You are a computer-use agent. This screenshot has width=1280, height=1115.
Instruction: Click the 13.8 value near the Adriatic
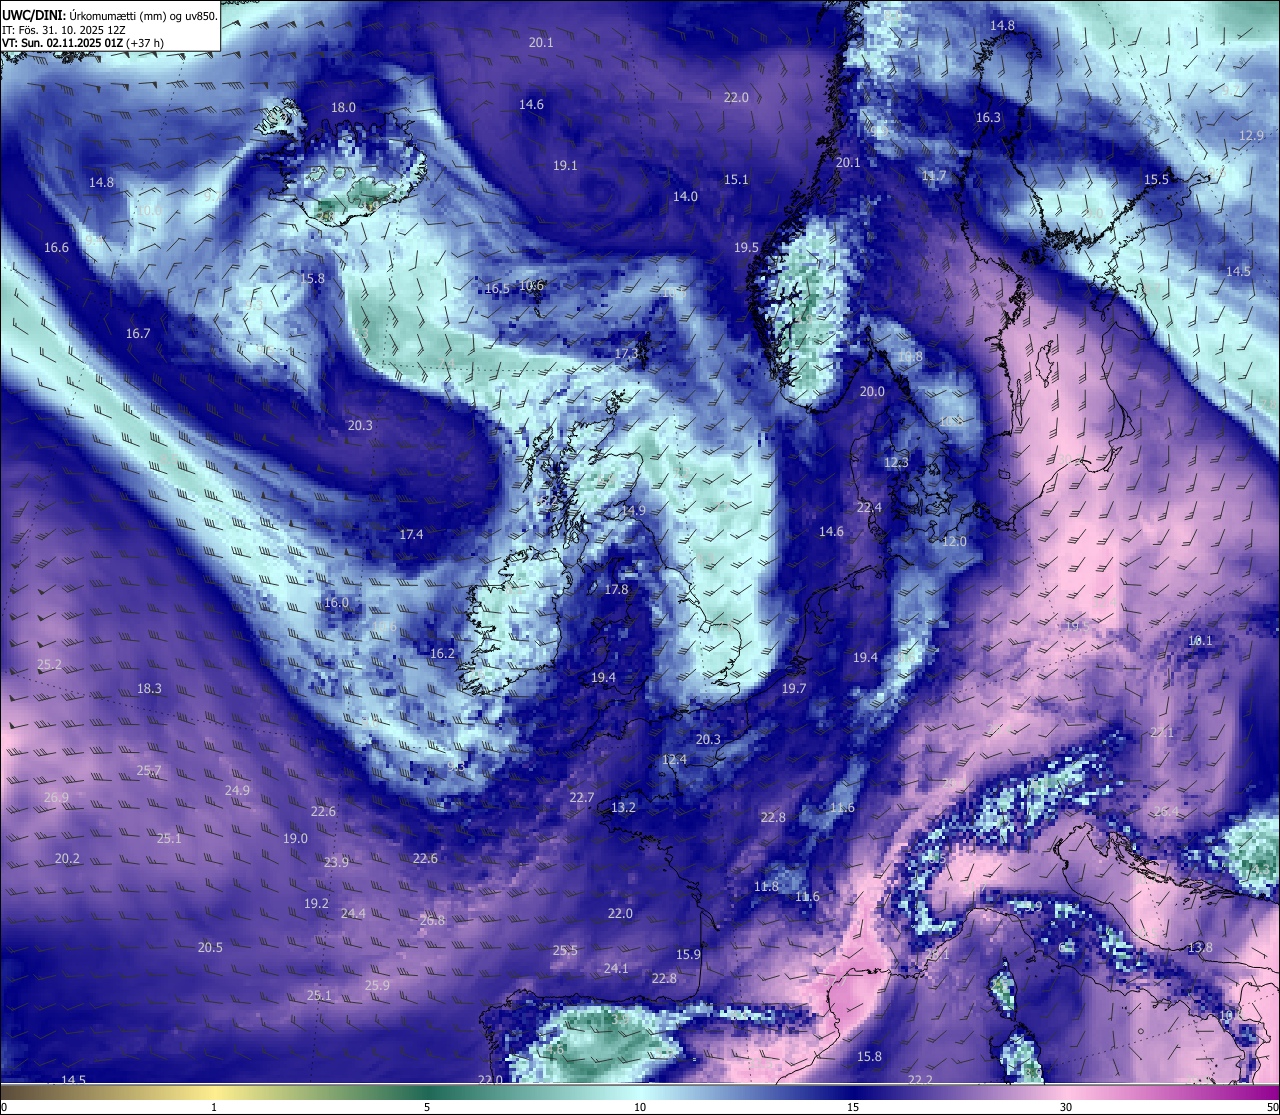[x=1200, y=947]
